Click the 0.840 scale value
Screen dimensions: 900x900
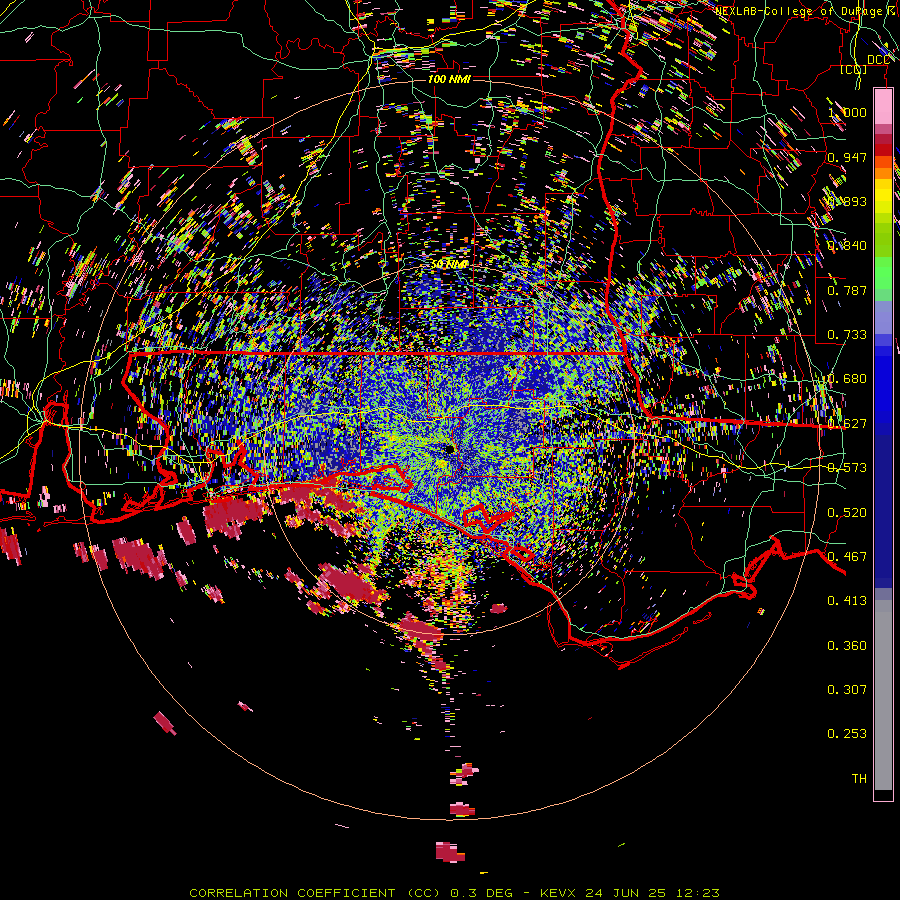click(847, 245)
